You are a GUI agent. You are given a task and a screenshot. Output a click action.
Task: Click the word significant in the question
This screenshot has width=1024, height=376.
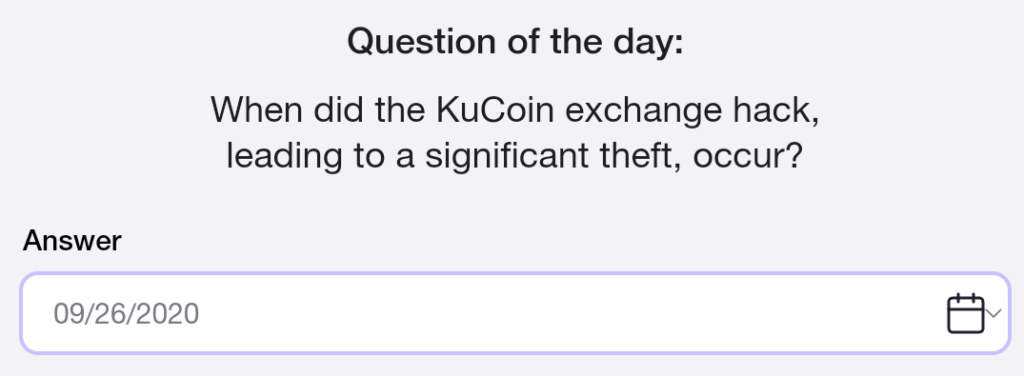(x=507, y=157)
